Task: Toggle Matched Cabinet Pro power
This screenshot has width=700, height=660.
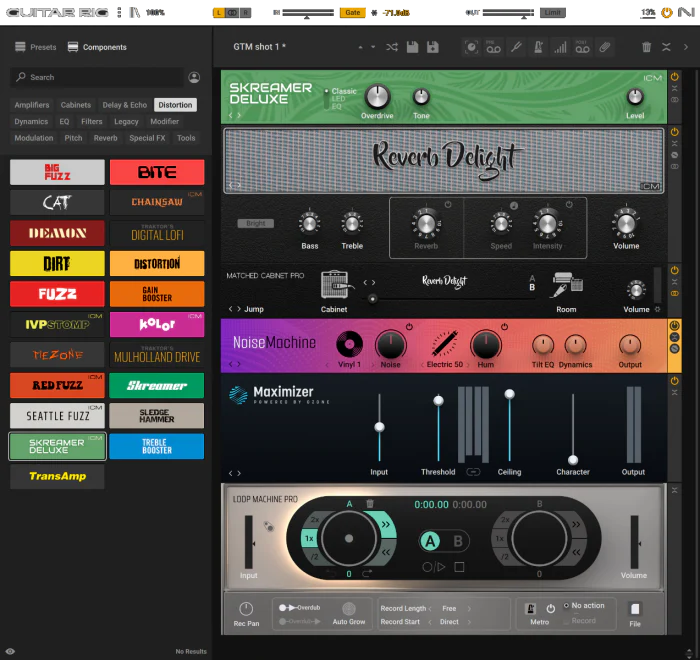Action: (x=674, y=270)
